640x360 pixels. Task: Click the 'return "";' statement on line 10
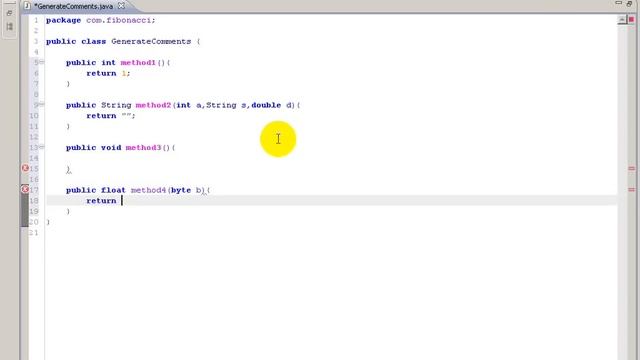point(111,116)
